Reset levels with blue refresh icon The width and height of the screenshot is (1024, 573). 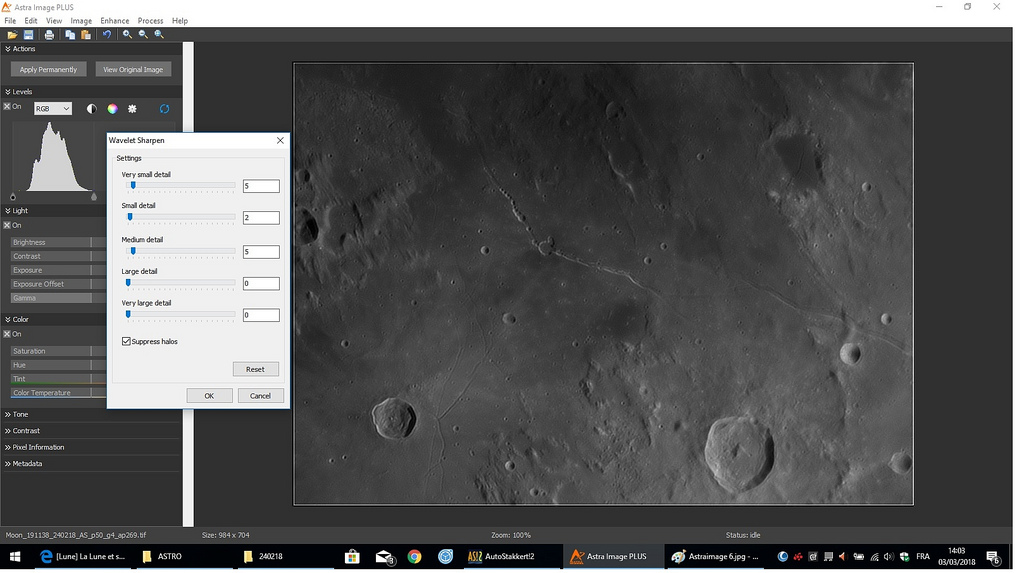(165, 109)
